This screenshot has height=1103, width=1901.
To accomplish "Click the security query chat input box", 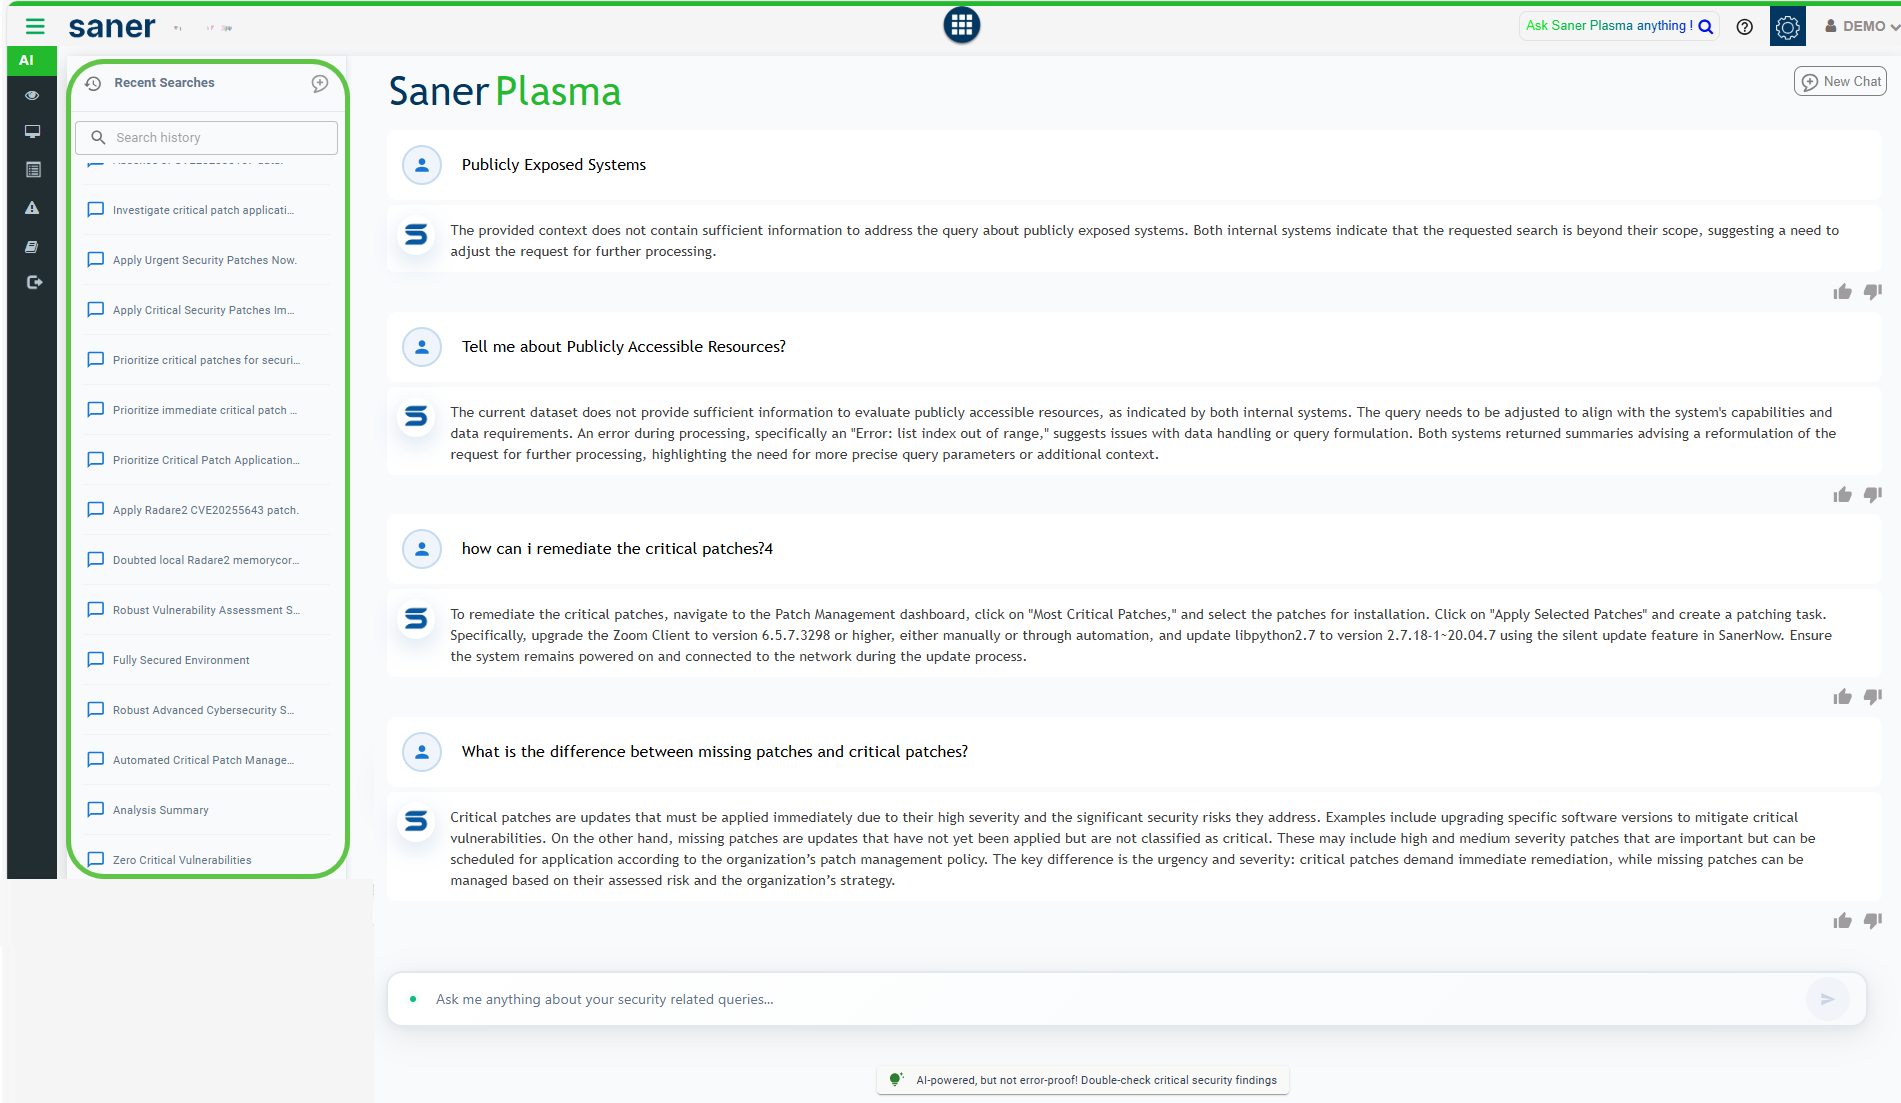I will pyautogui.click(x=1100, y=999).
